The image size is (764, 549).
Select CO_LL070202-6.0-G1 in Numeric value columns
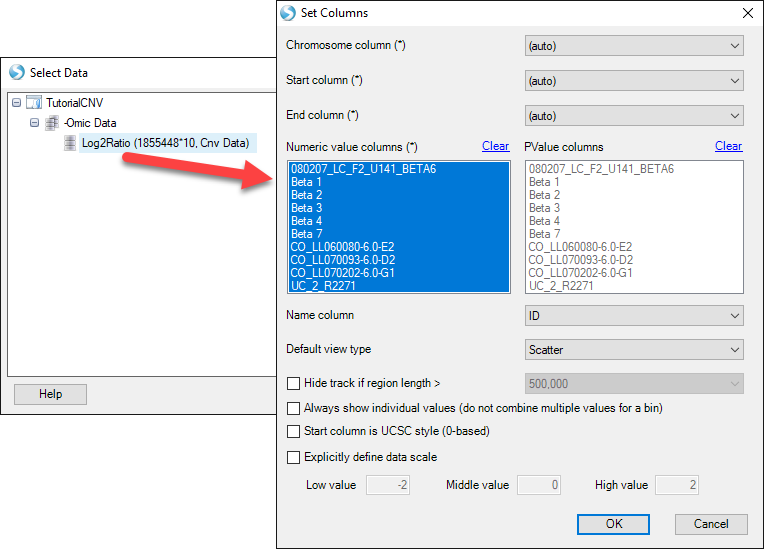[399, 273]
